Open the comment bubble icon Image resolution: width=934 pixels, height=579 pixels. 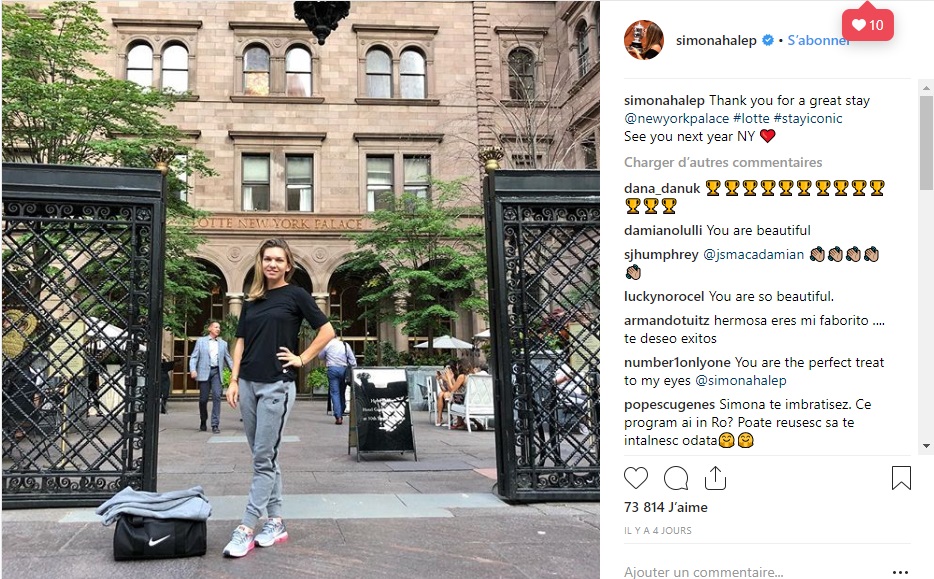(676, 478)
